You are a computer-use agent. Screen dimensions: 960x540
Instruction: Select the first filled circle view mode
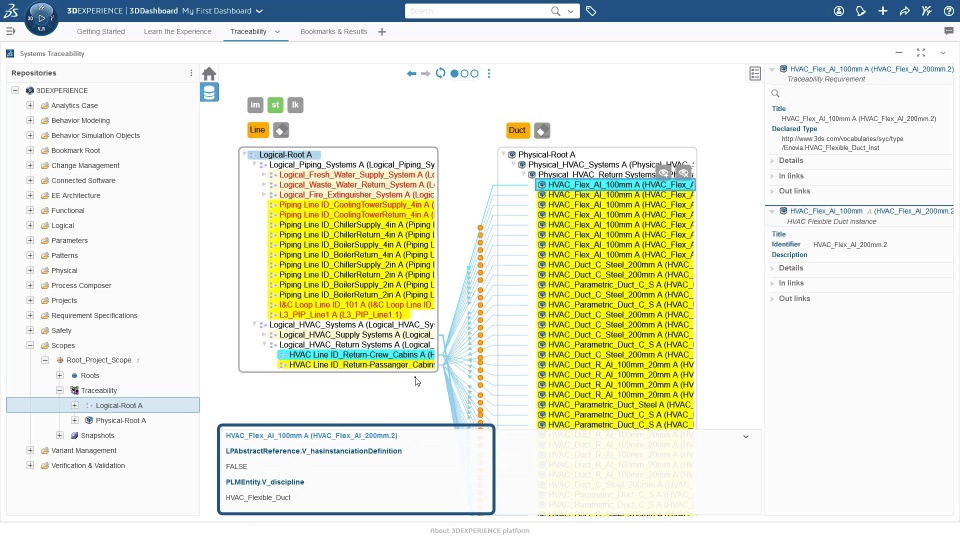tap(454, 73)
